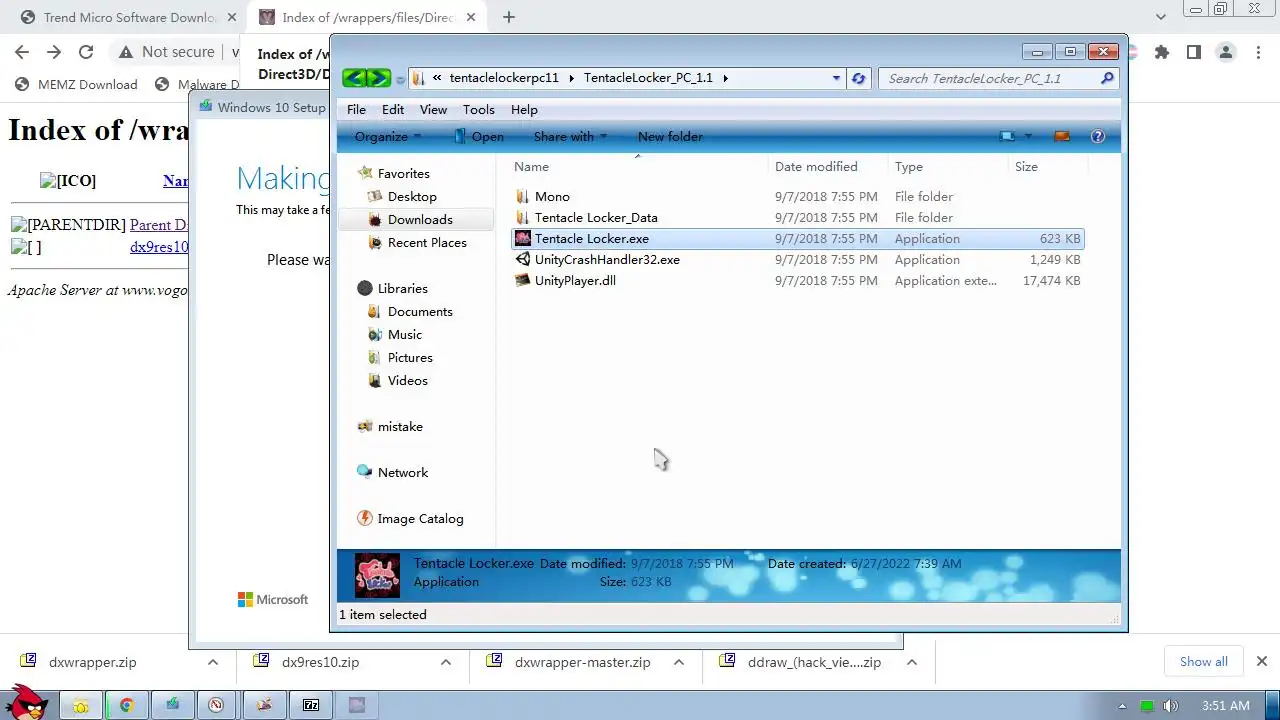Open the Videos library
Screen dimensions: 1280x720
pos(407,381)
